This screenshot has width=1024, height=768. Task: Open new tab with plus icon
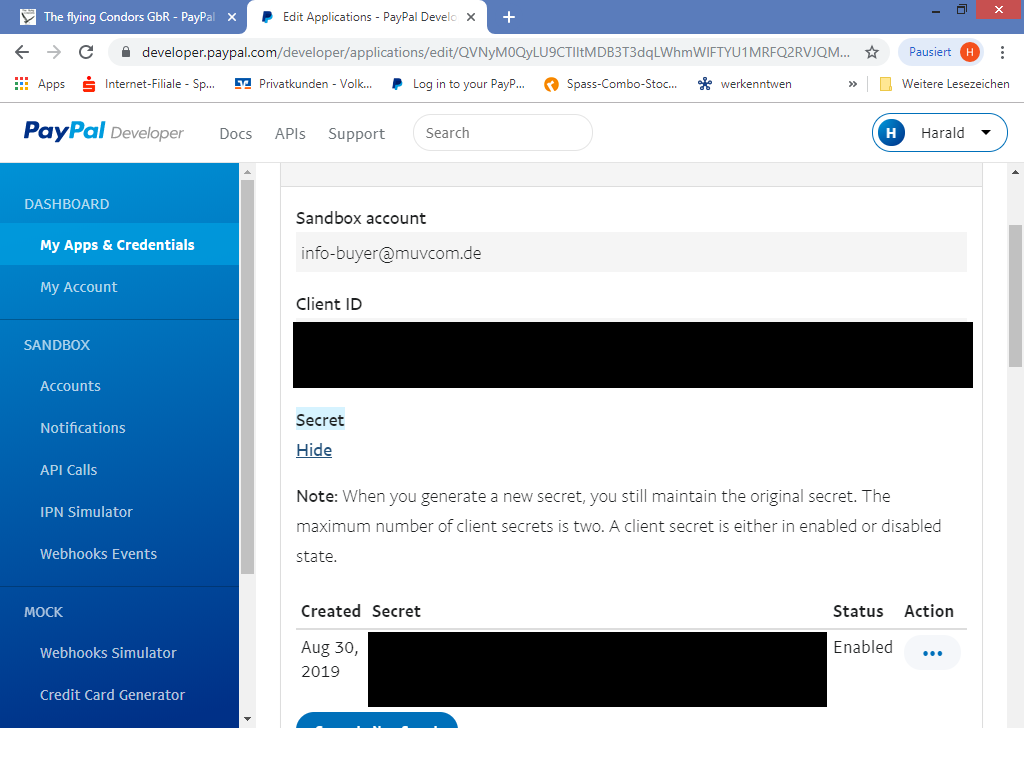509,17
